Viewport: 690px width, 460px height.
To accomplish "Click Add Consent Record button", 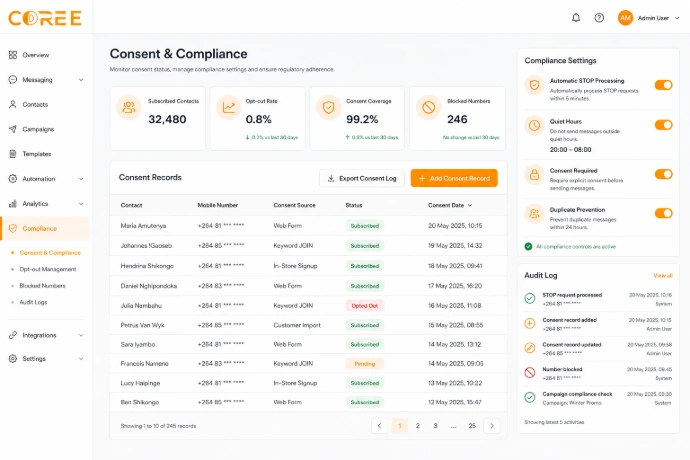I will 454,178.
